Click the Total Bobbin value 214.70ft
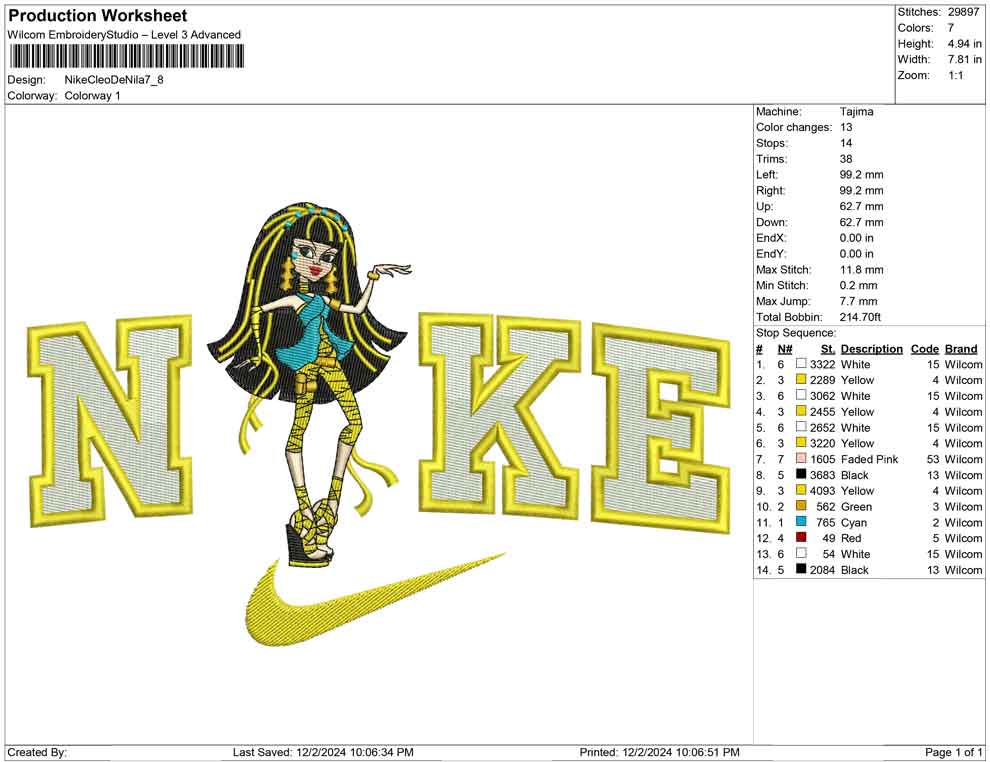Screen dimensions: 990x762 pos(860,317)
